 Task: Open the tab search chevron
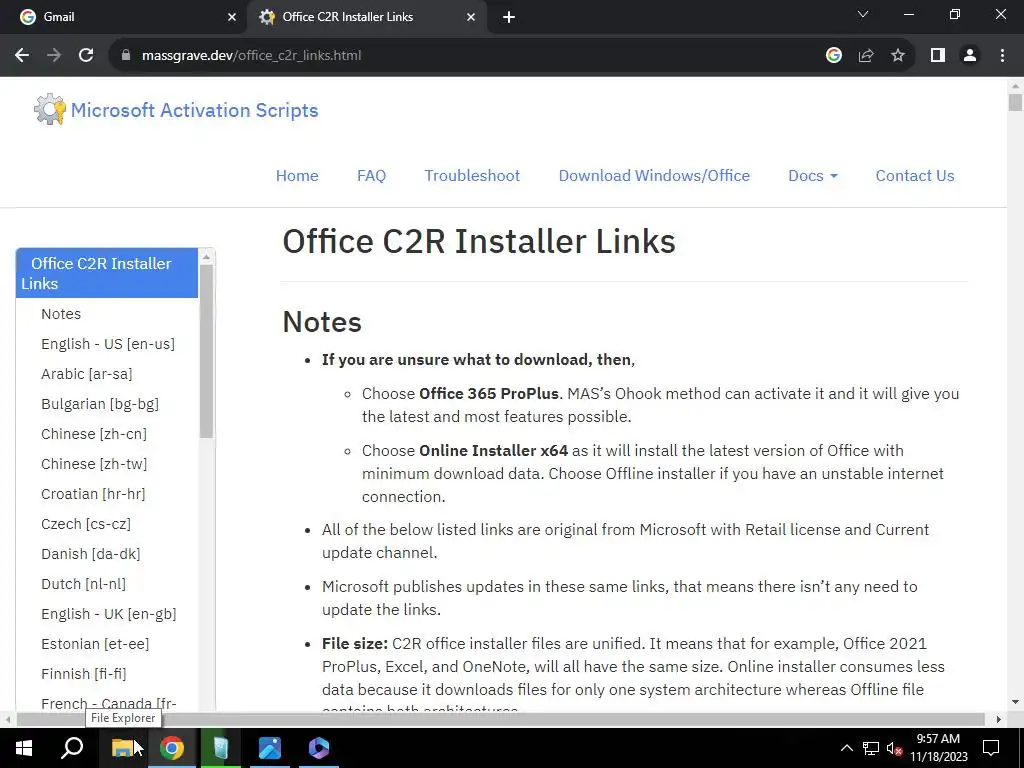(x=863, y=14)
